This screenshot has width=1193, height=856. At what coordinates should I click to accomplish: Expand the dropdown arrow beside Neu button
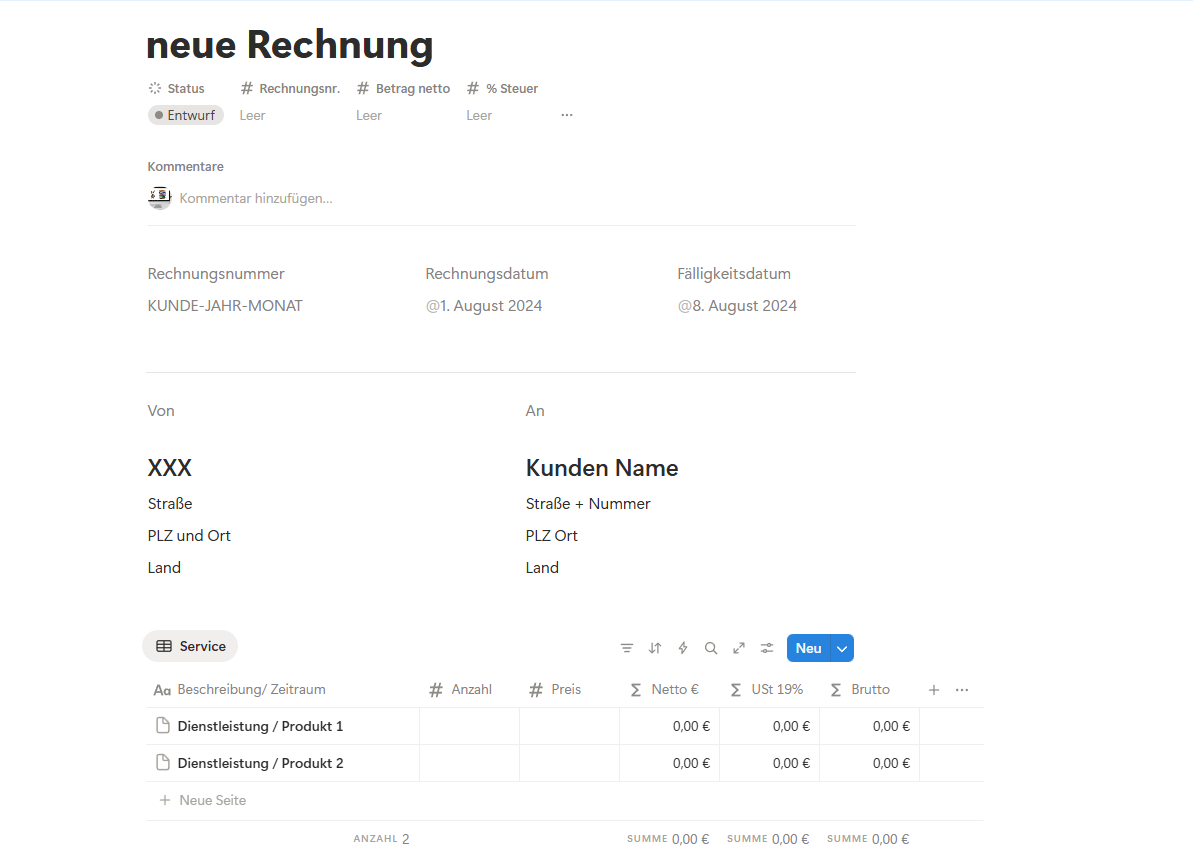pos(842,648)
